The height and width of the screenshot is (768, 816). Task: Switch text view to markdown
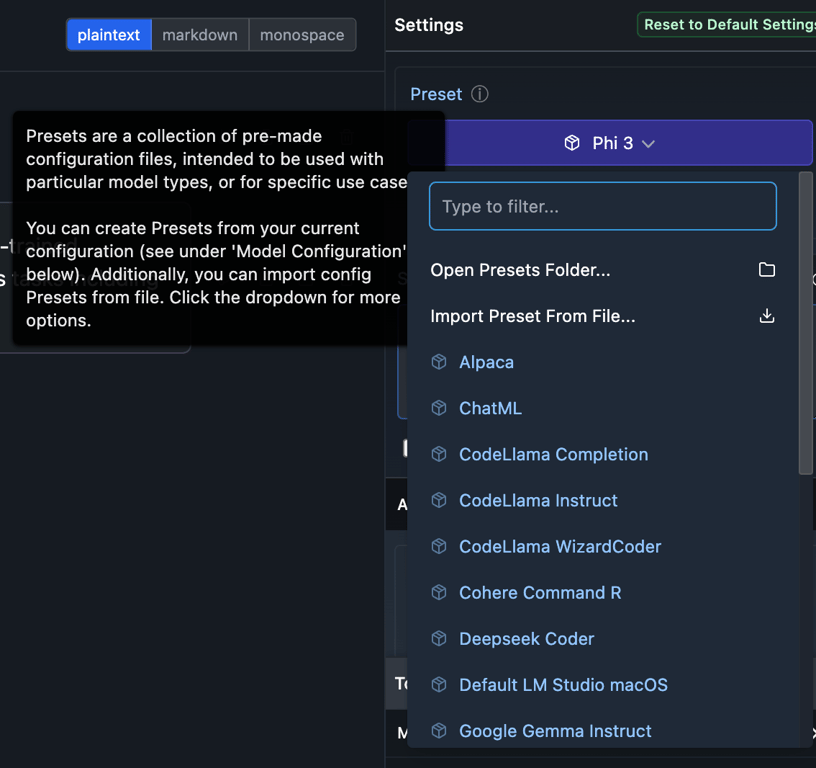[x=200, y=35]
